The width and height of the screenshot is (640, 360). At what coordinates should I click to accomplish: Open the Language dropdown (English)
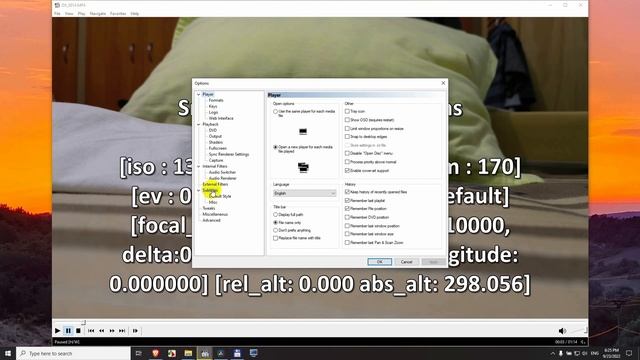click(304, 193)
